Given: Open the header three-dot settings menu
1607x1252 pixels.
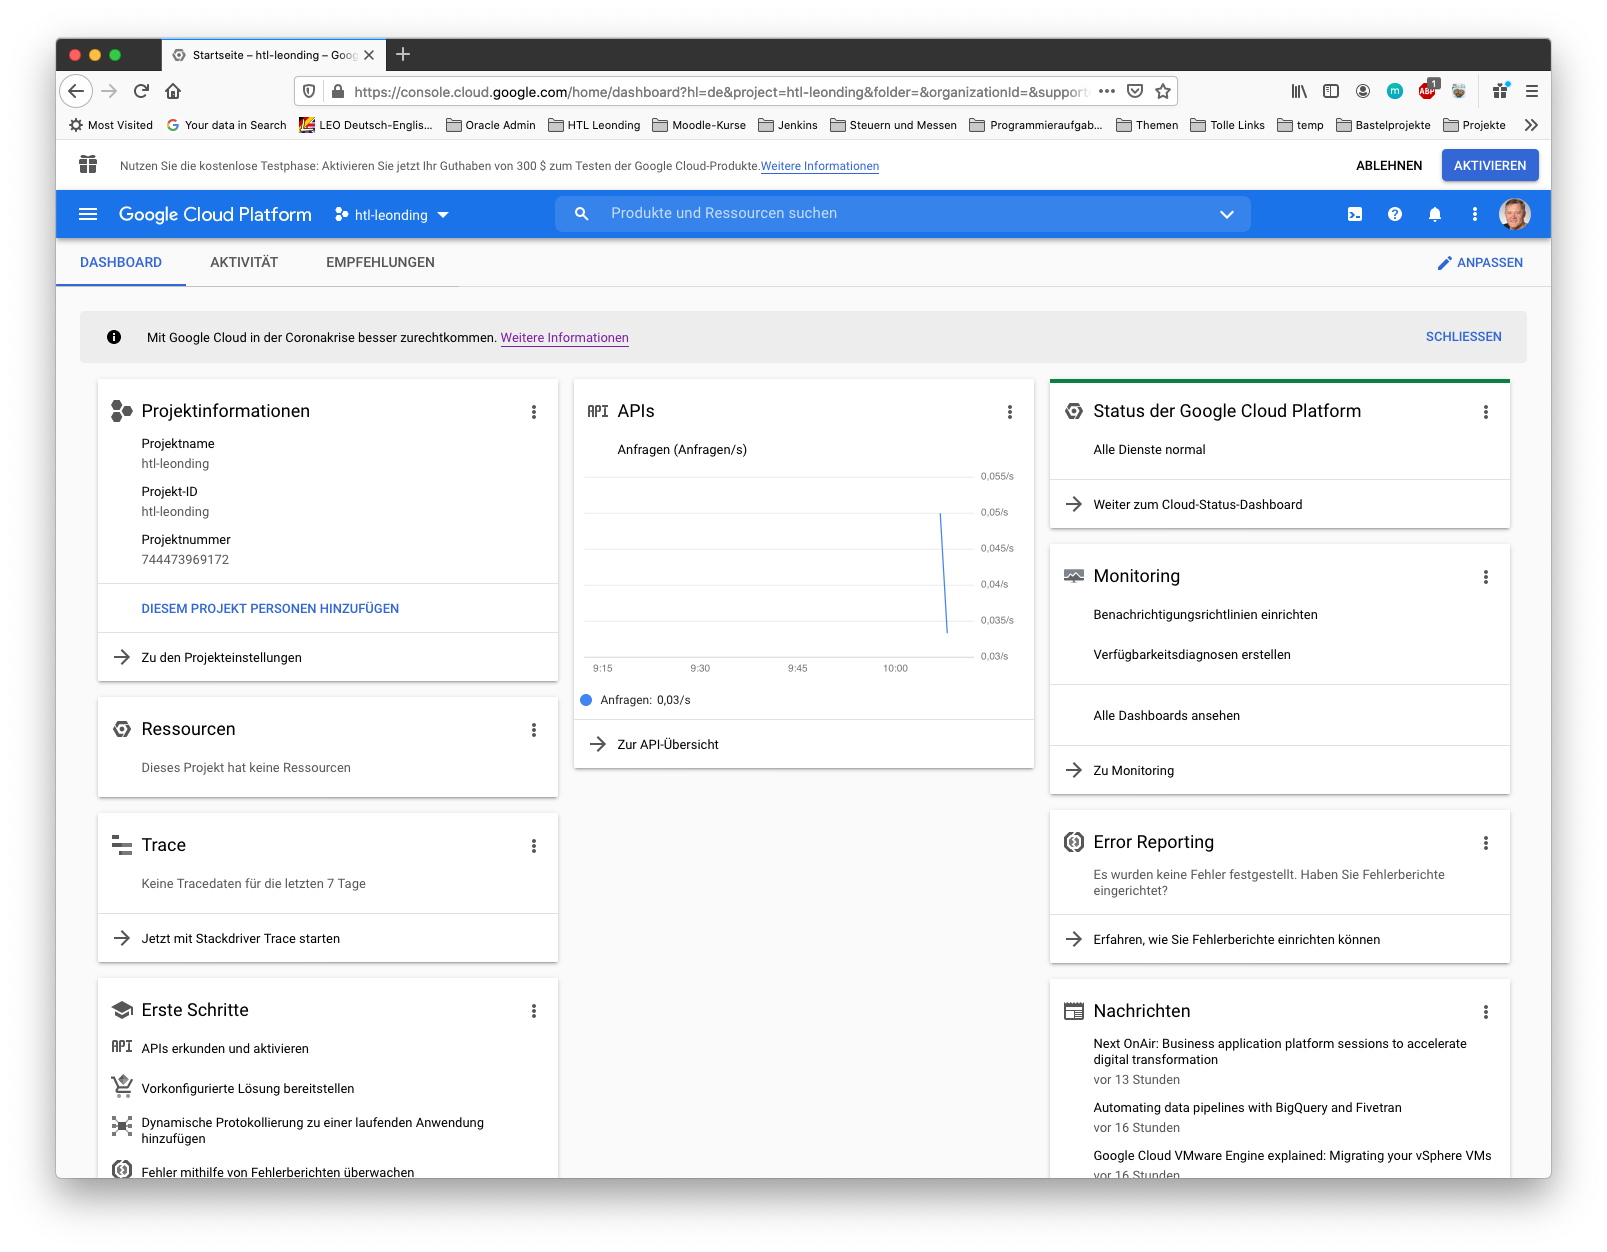Looking at the screenshot, I should coord(1475,214).
